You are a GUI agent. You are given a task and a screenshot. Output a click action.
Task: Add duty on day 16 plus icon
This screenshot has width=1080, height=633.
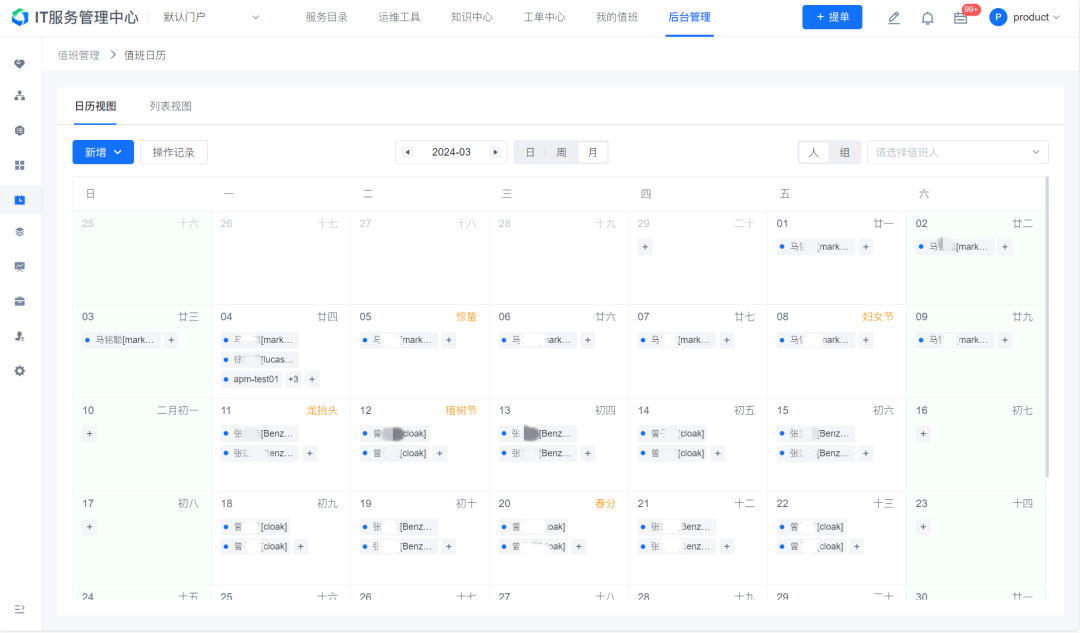(x=923, y=433)
